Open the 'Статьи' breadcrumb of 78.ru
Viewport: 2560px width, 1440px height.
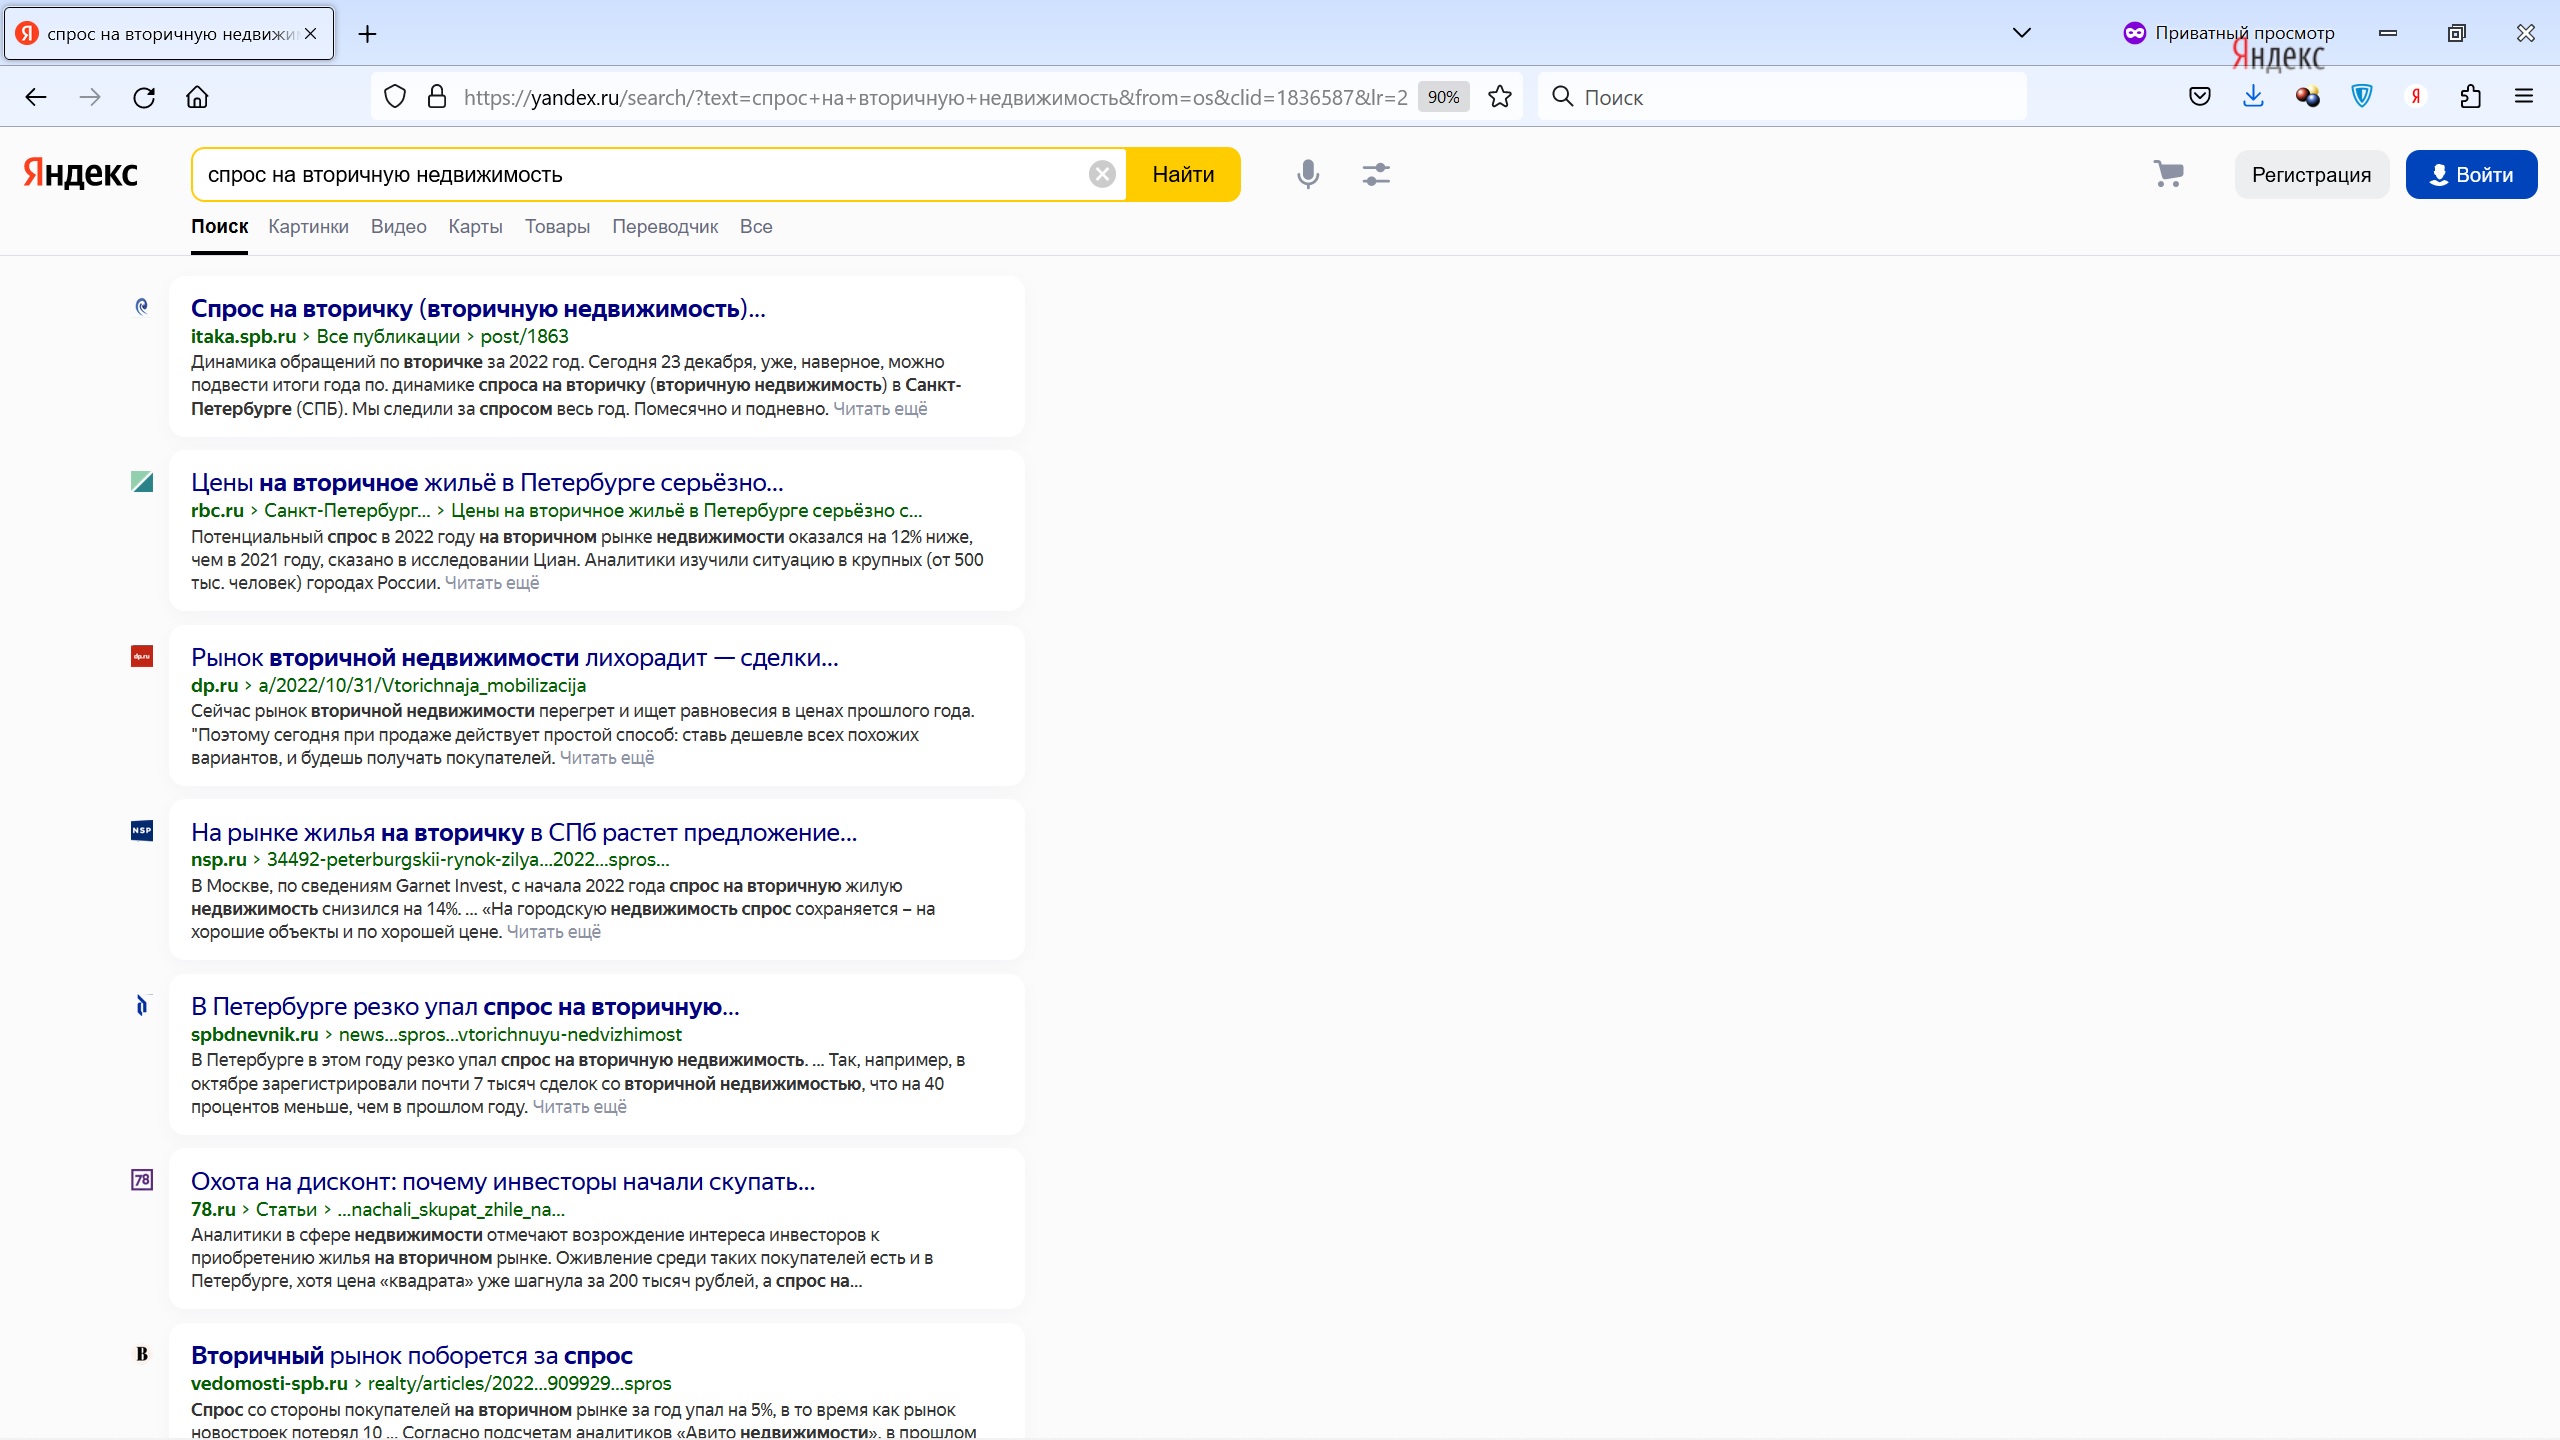[x=286, y=1210]
